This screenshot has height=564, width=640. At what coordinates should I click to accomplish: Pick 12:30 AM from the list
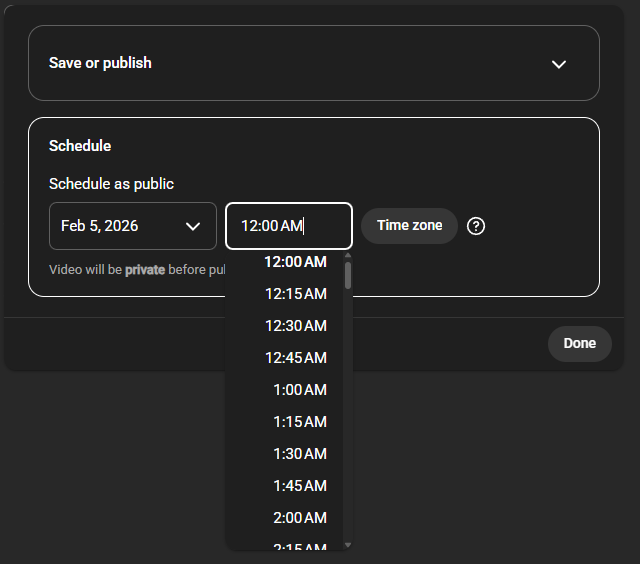pos(295,326)
